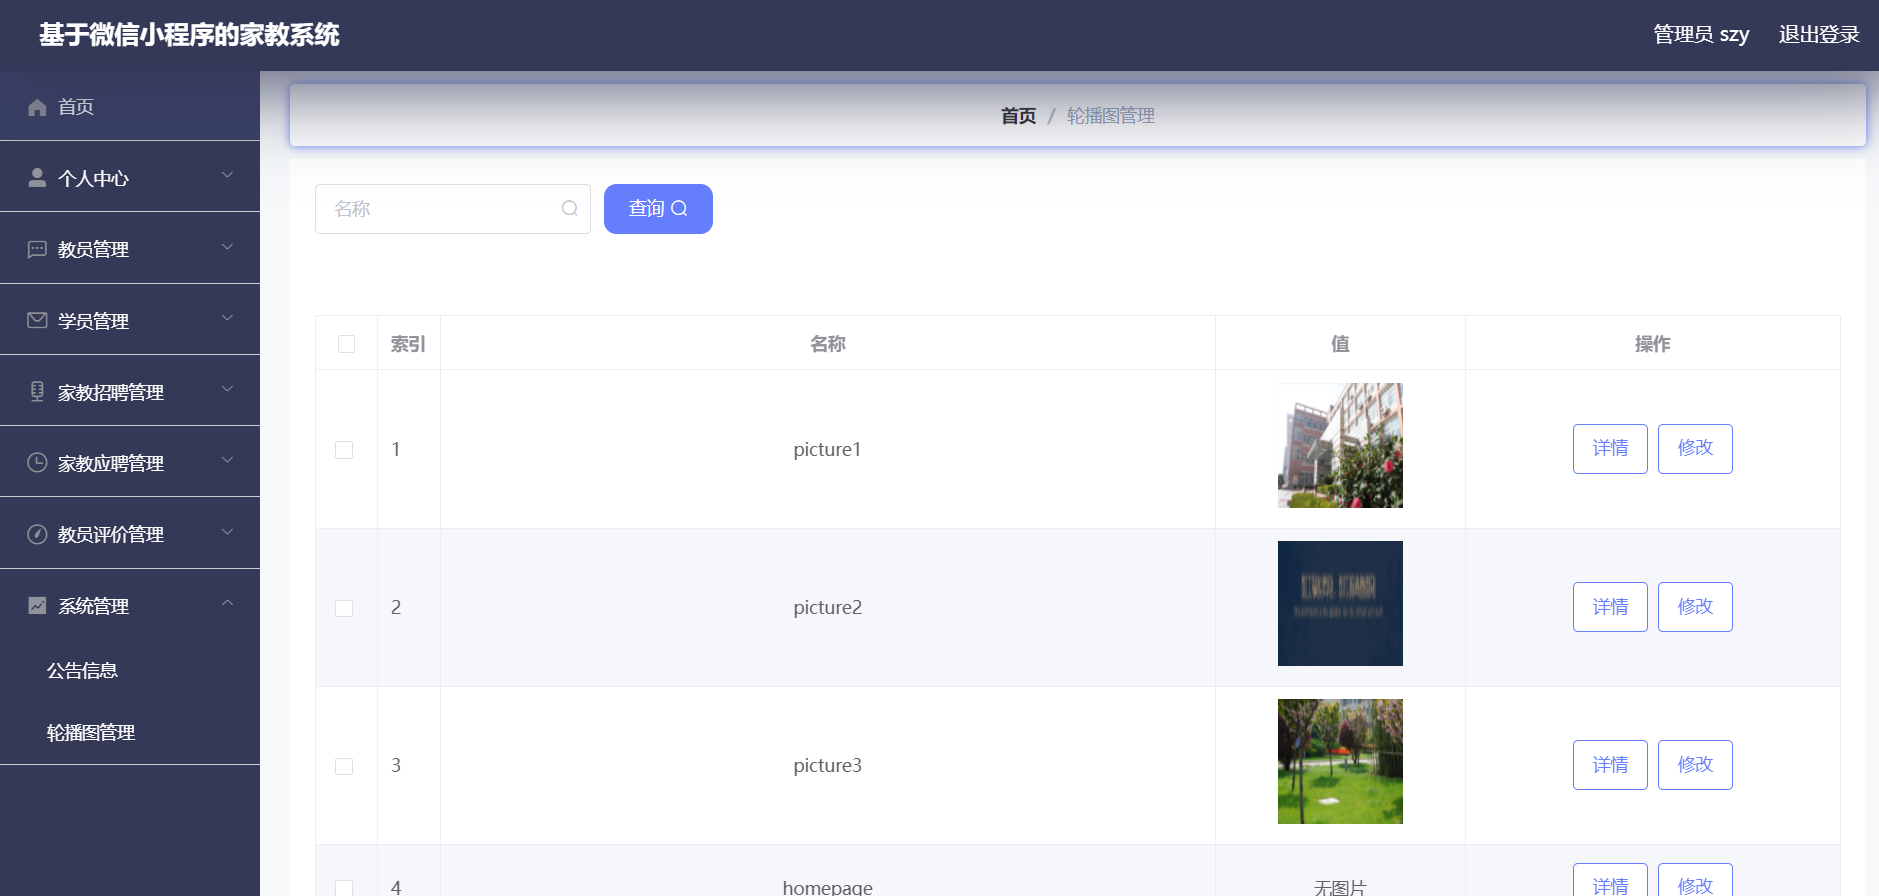1879x896 pixels.
Task: Click 详情 for picture3
Action: click(x=1610, y=765)
